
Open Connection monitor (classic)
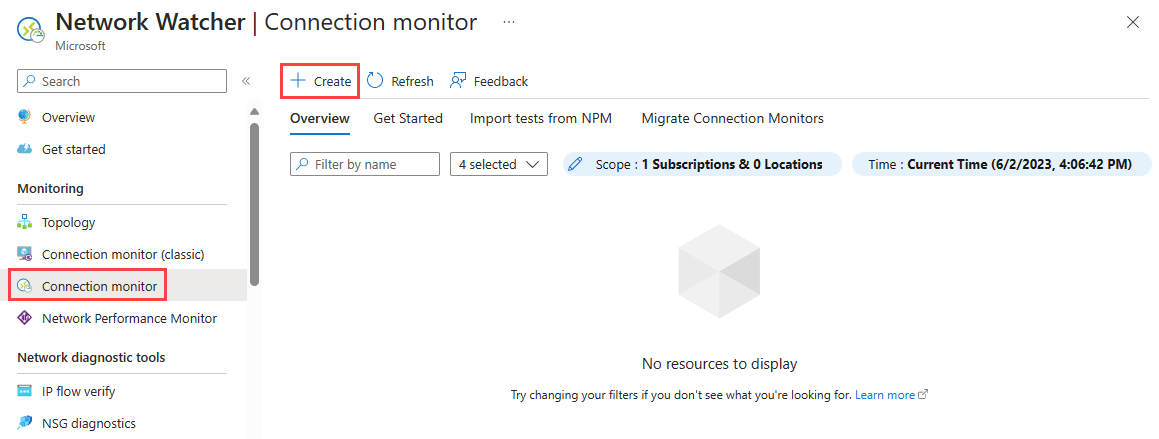(x=123, y=254)
